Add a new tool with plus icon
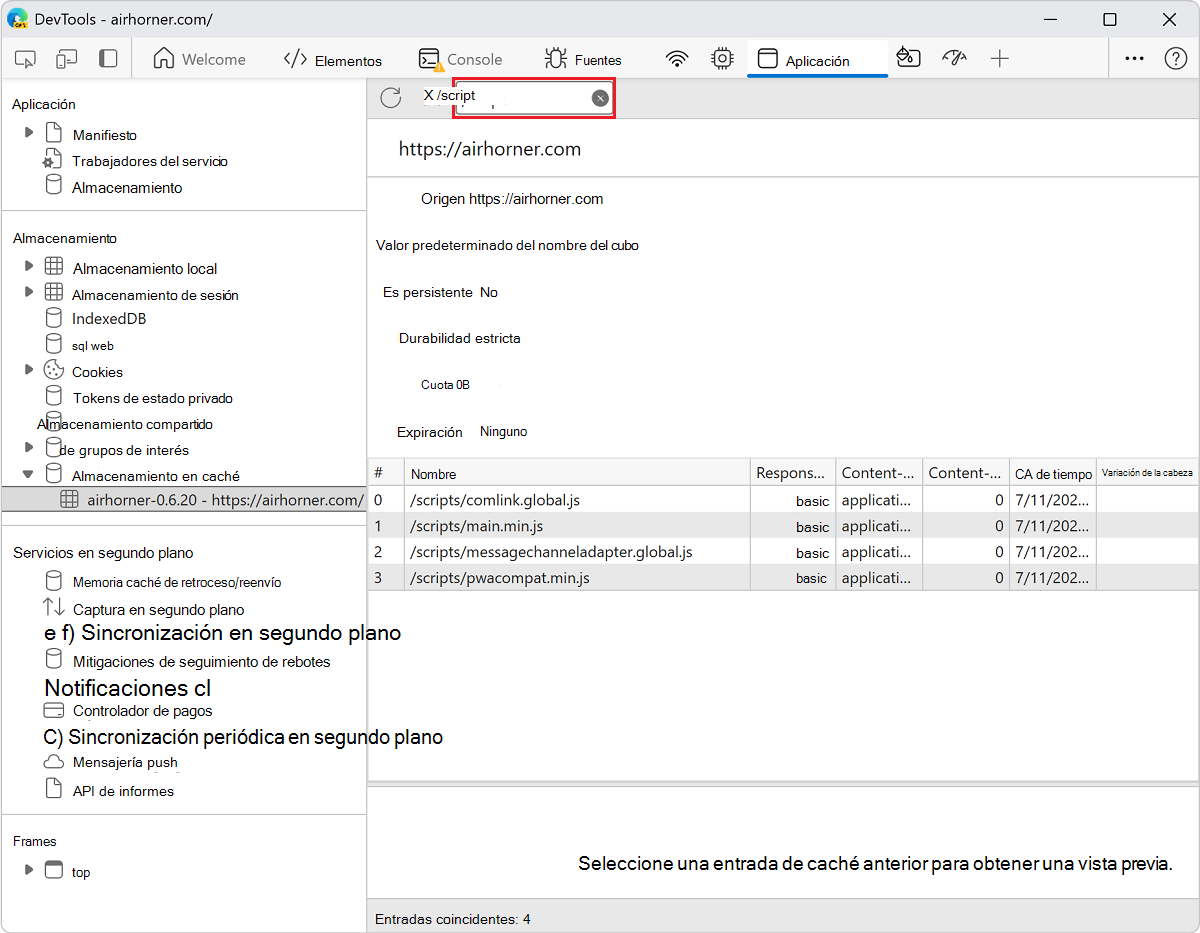 coord(999,59)
